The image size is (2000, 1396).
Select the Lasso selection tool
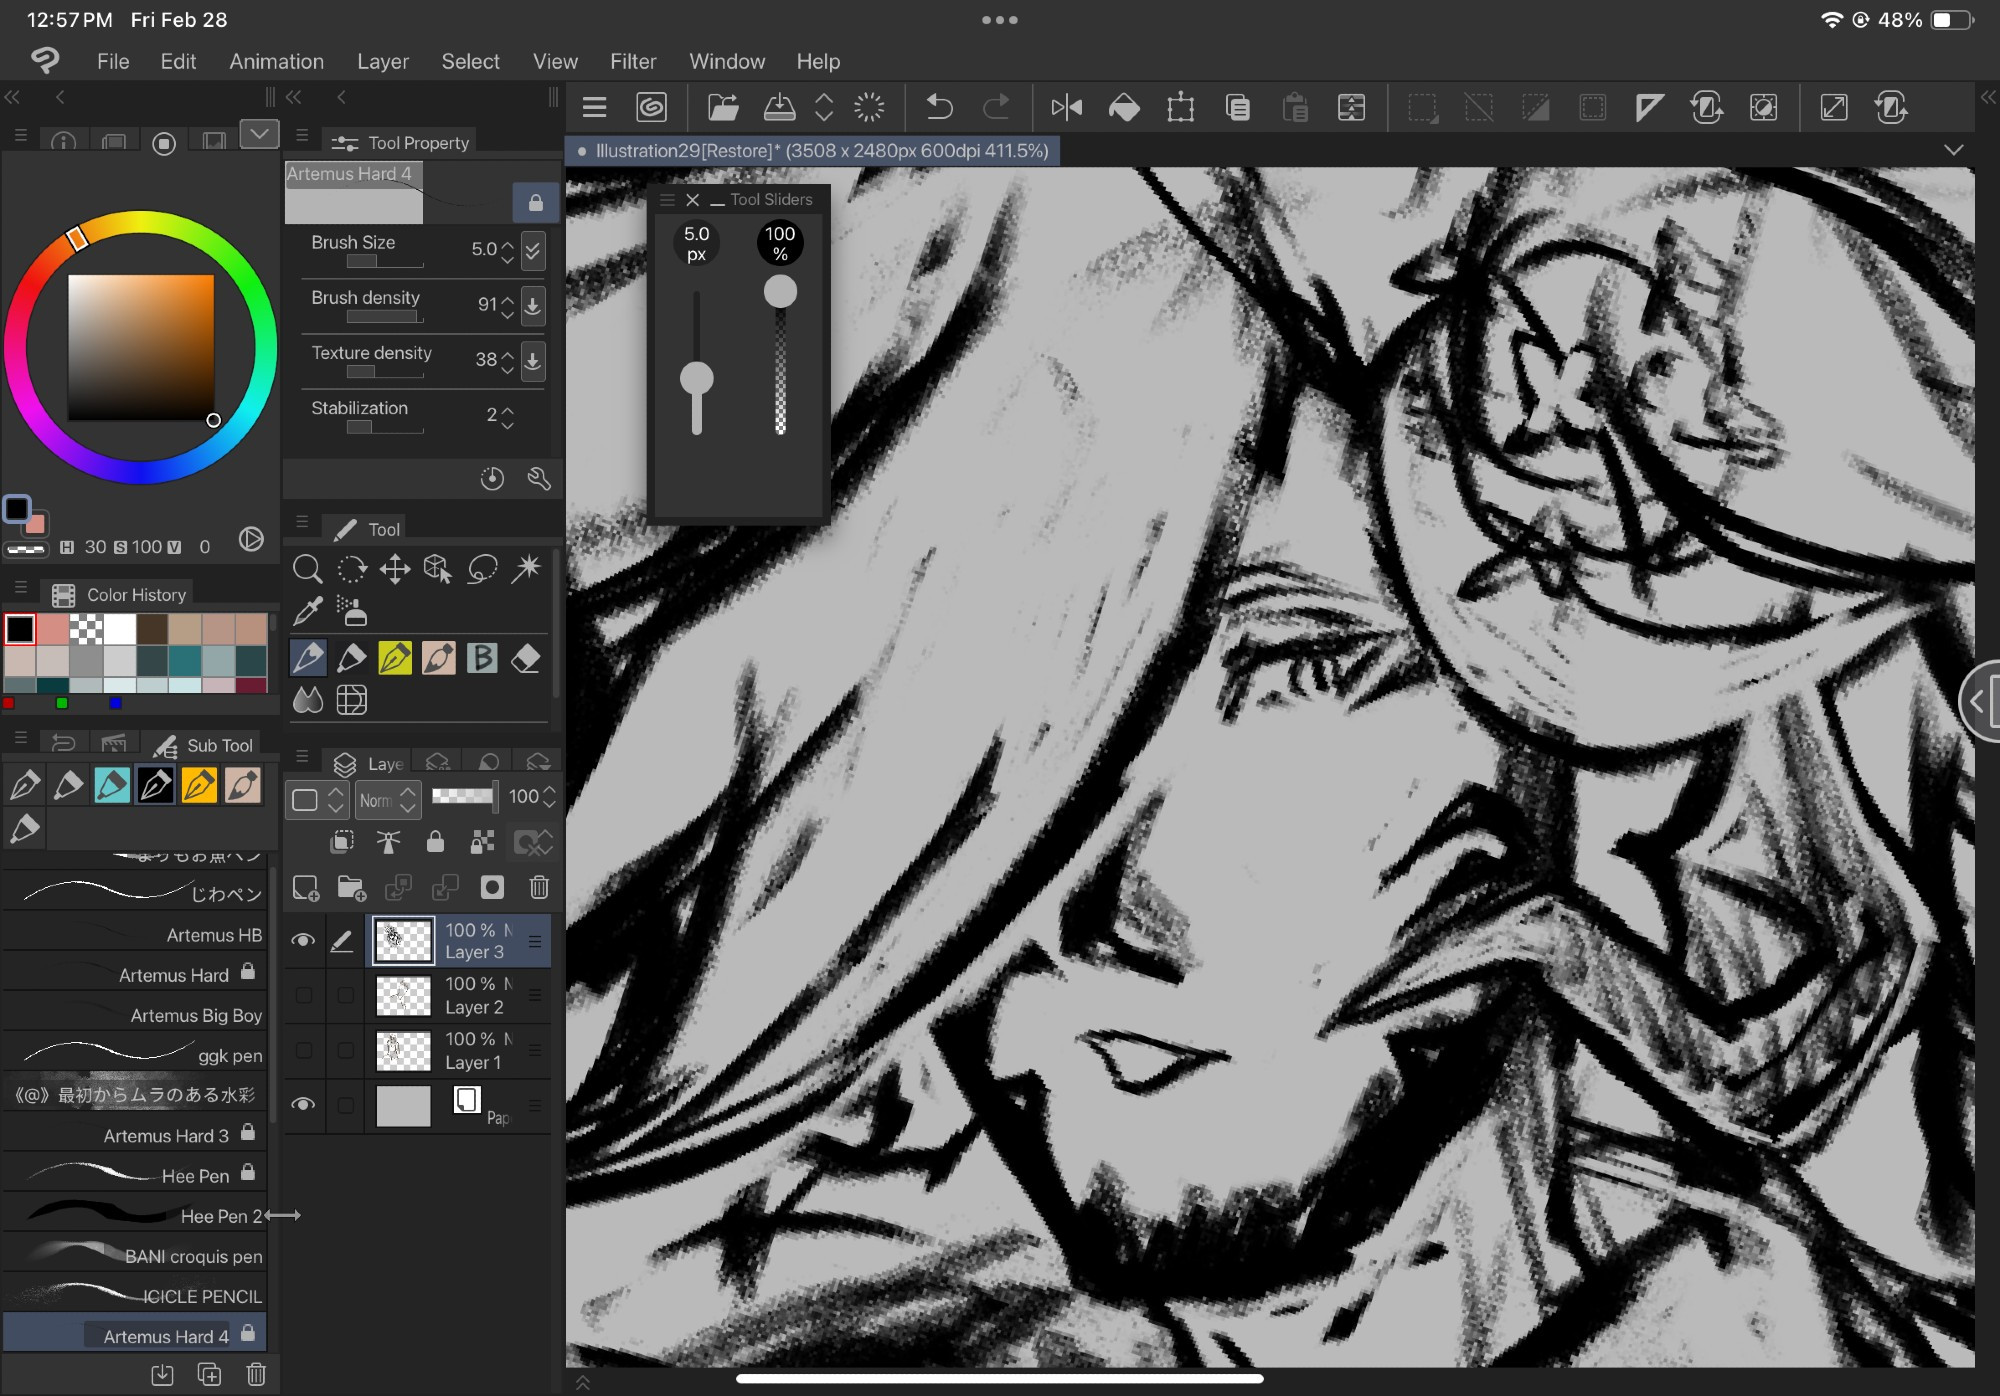[482, 569]
